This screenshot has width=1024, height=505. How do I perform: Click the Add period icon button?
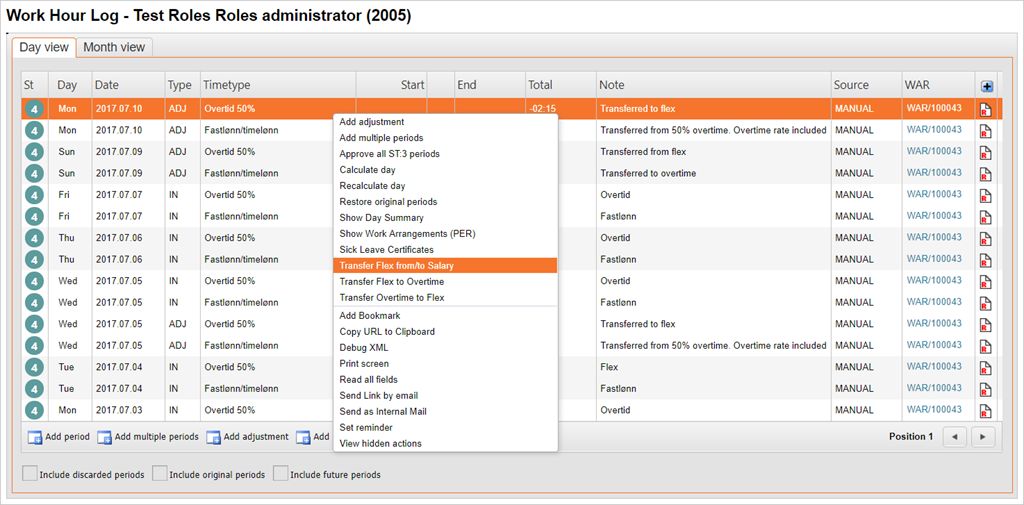click(35, 437)
